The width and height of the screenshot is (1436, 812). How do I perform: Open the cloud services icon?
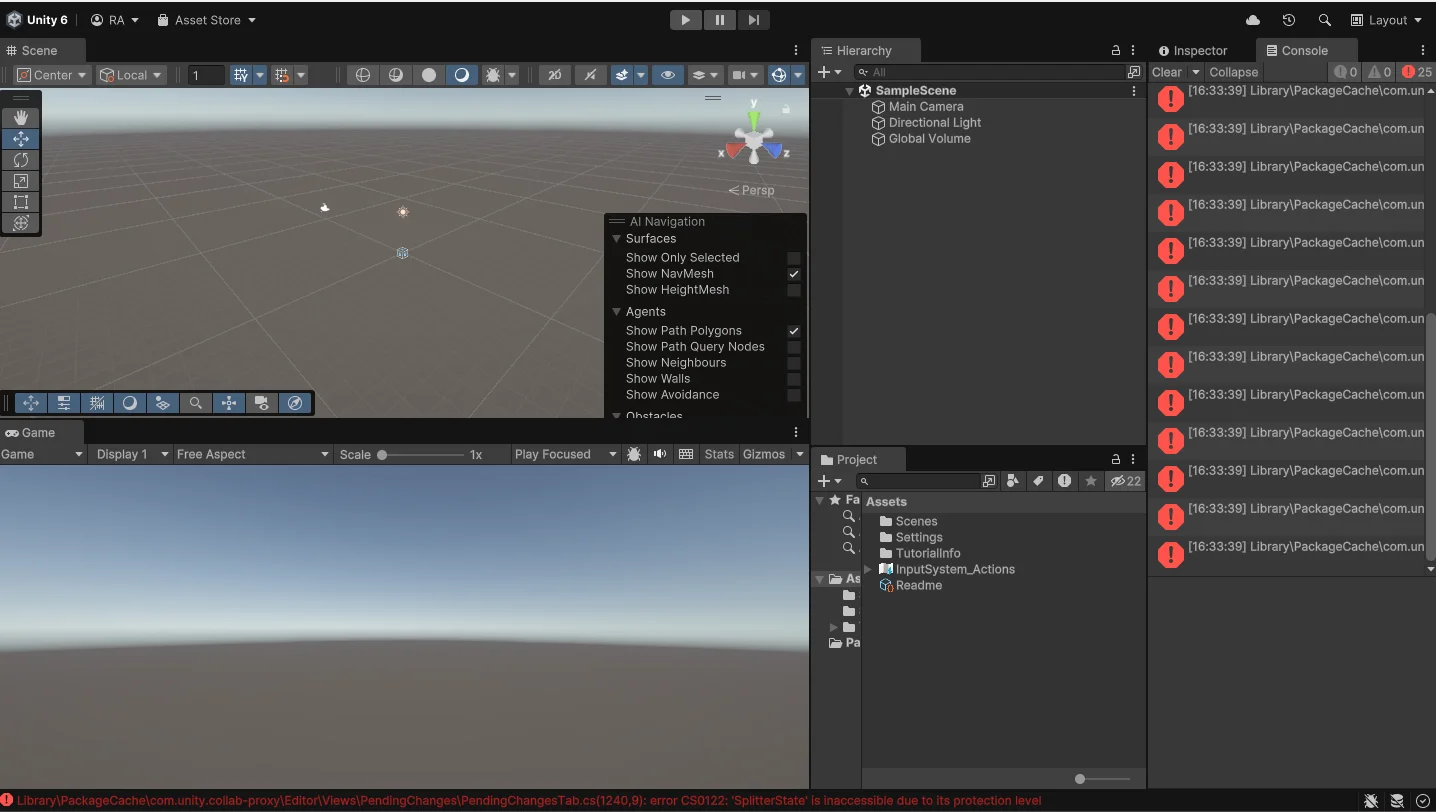point(1253,20)
